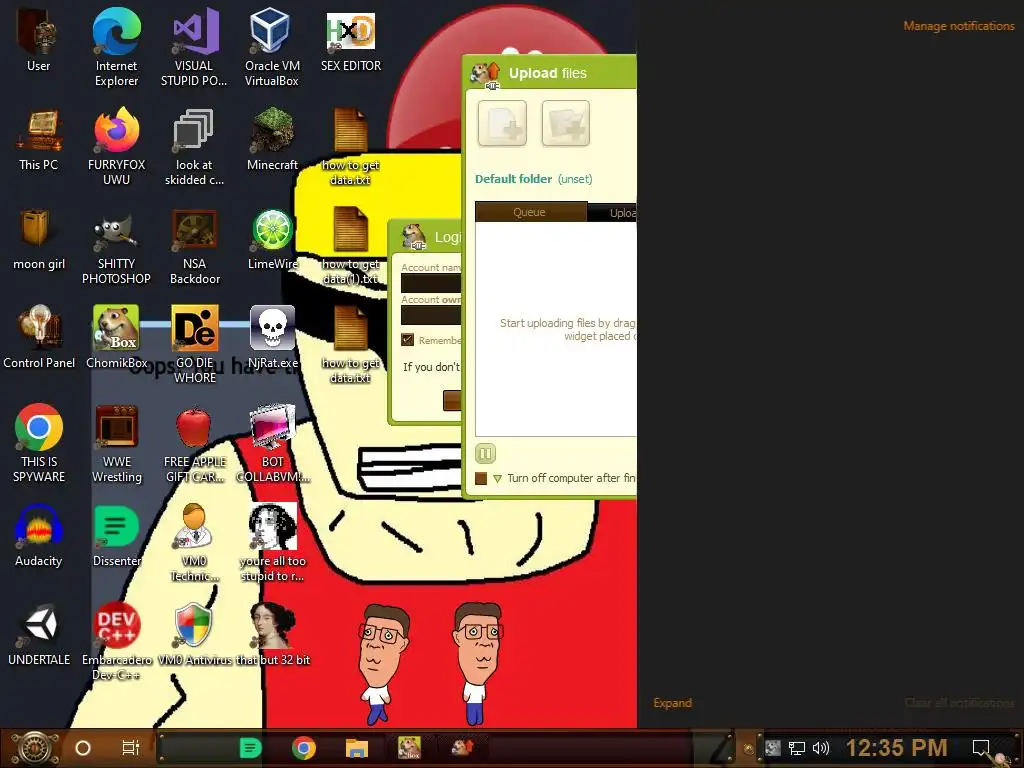
Task: Expand the Turn off computer options arrow
Action: click(498, 479)
